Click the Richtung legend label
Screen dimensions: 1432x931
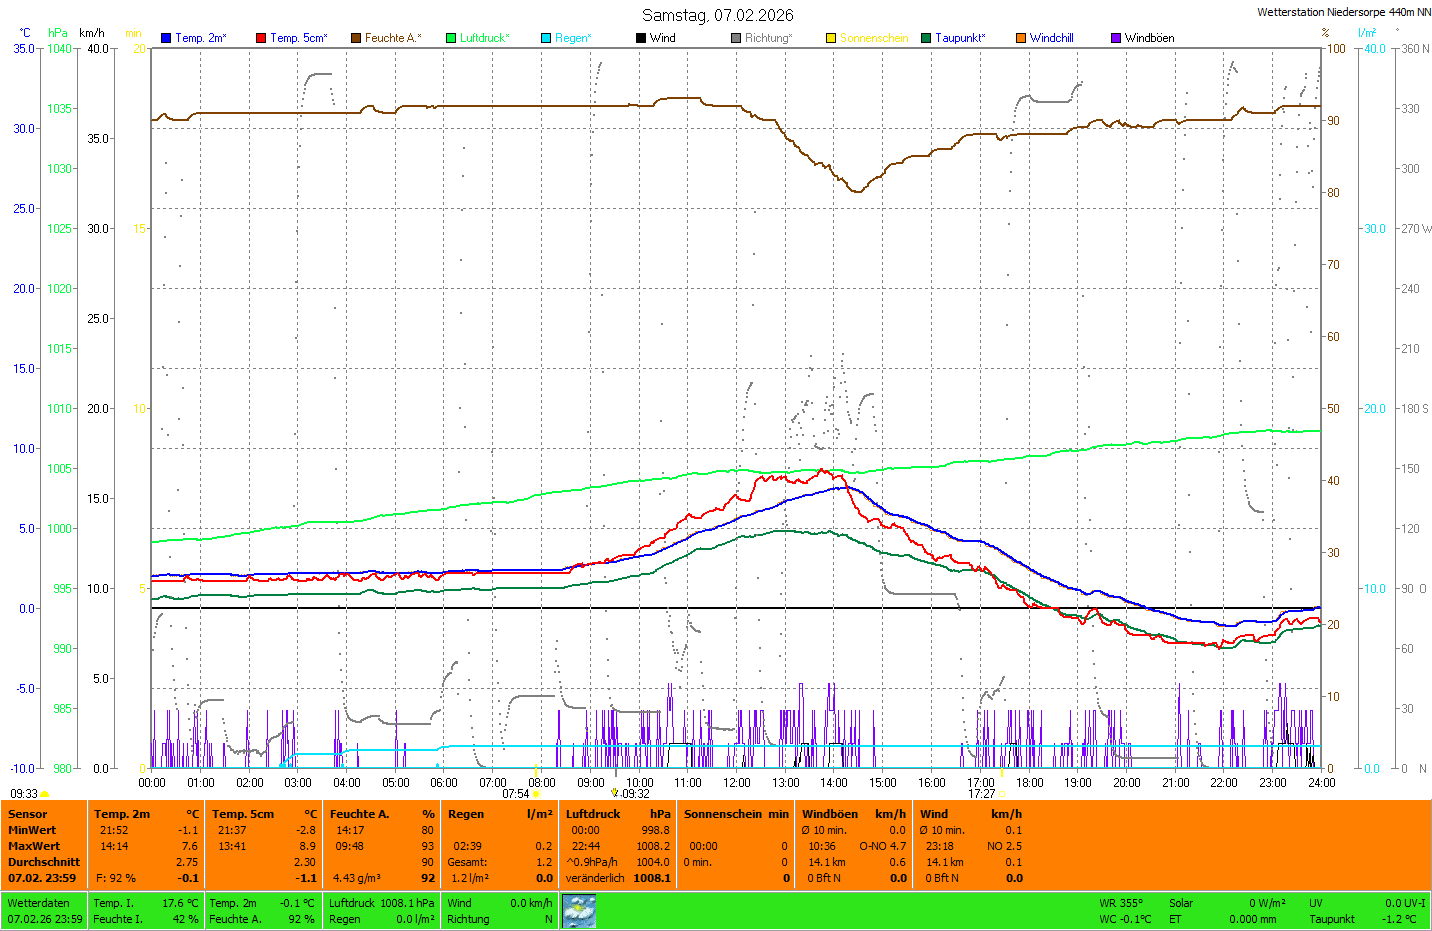point(768,38)
